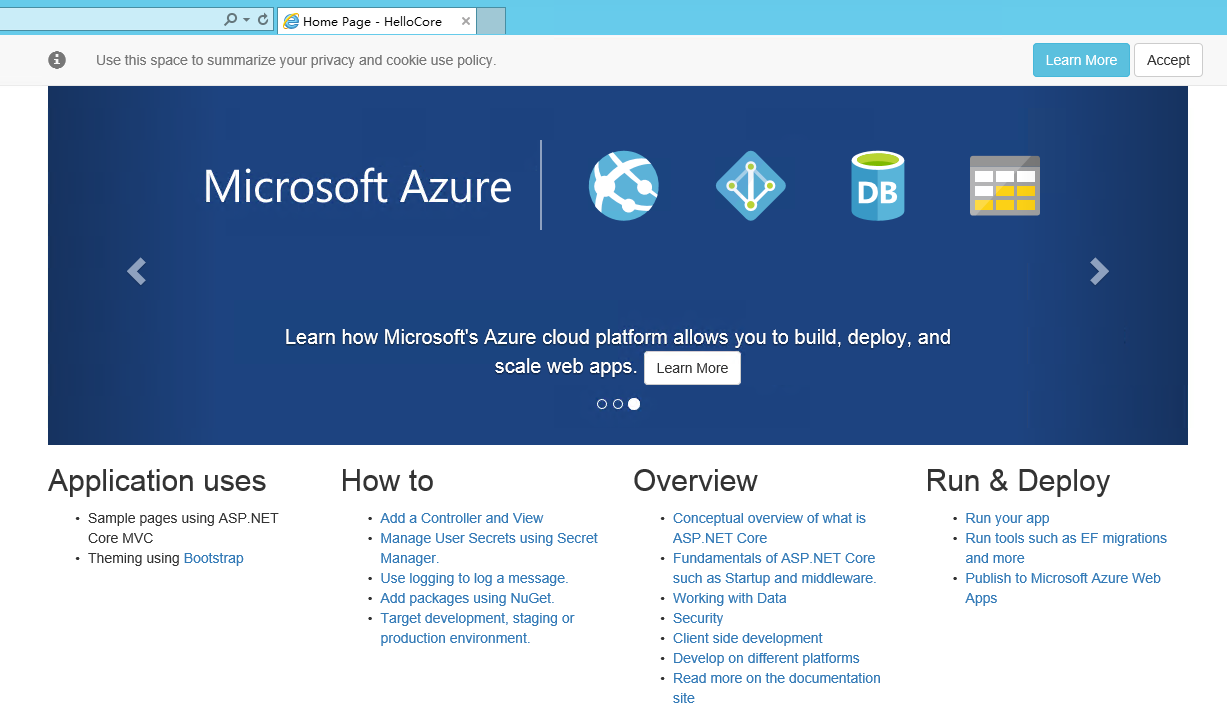Click the cookie policy summary text
The height and width of the screenshot is (707, 1227).
[x=296, y=60]
